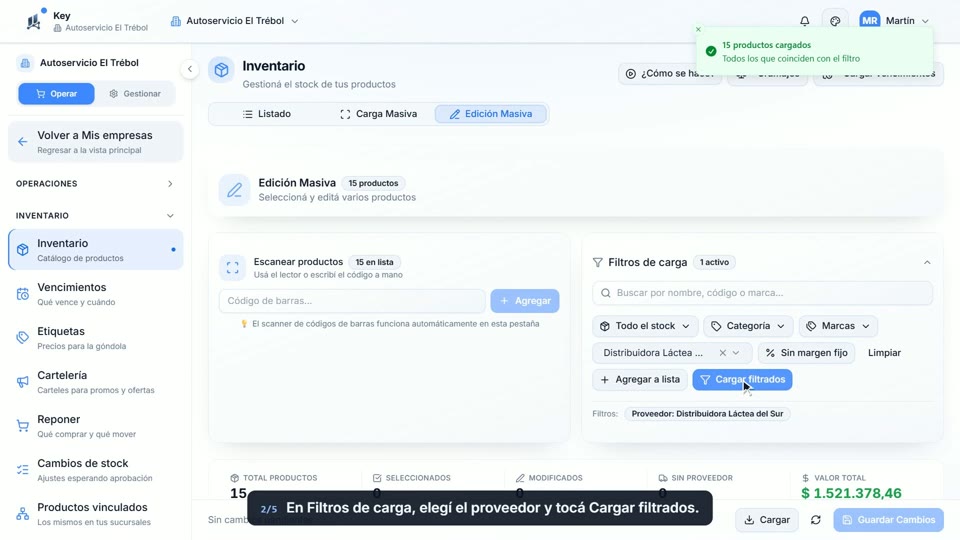This screenshot has width=960, height=540.
Task: Click the search magnifier icon in filters
Action: (606, 293)
